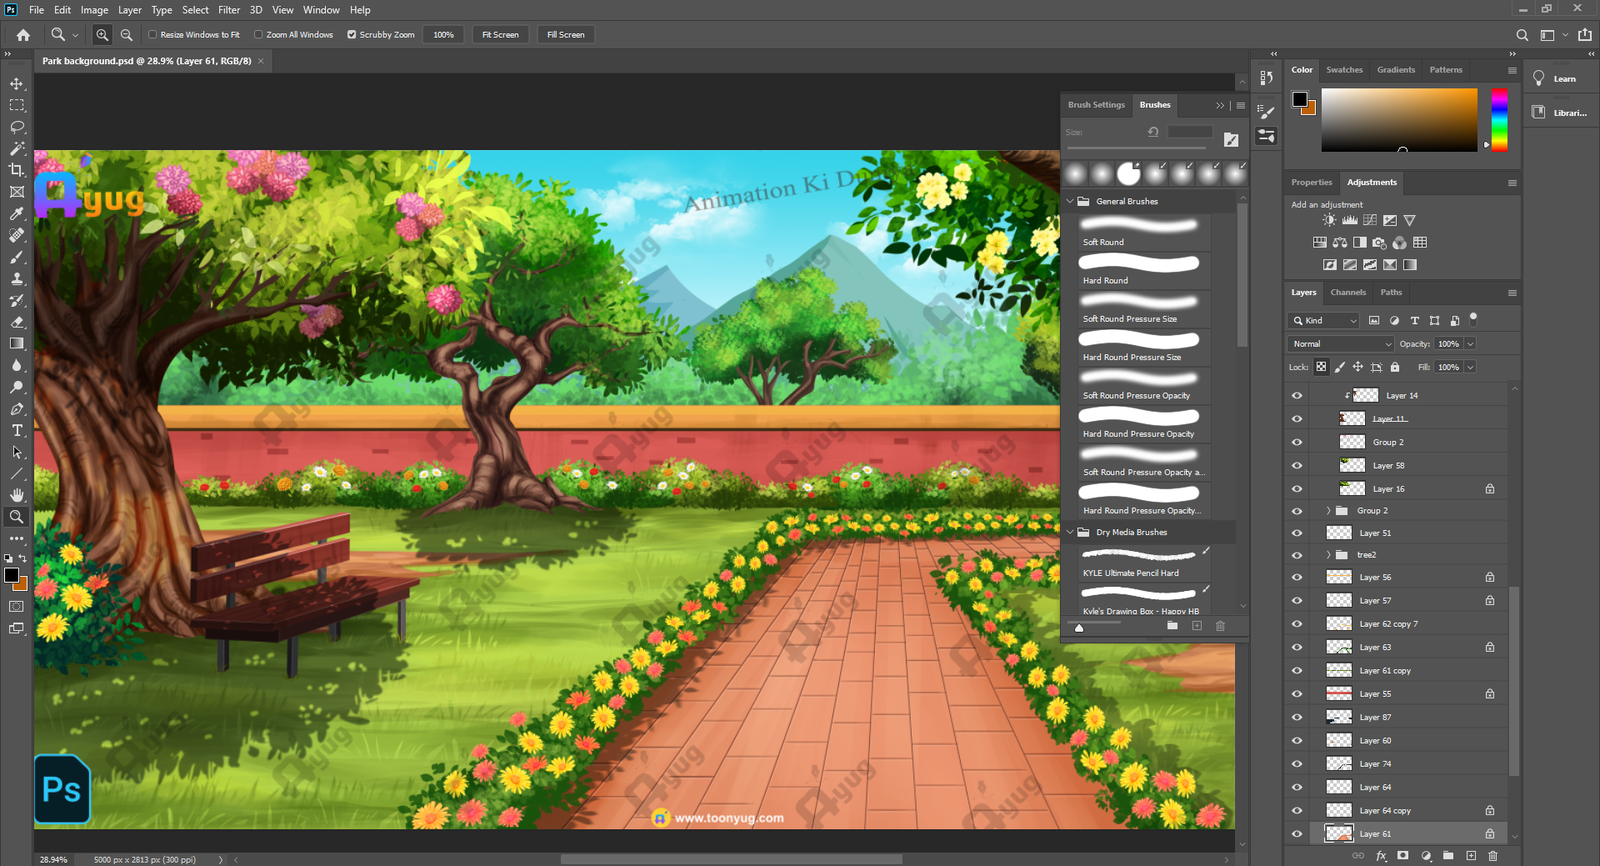The width and height of the screenshot is (1600, 866).
Task: Click the foreground color swatch in Color panel
Action: [x=1299, y=99]
